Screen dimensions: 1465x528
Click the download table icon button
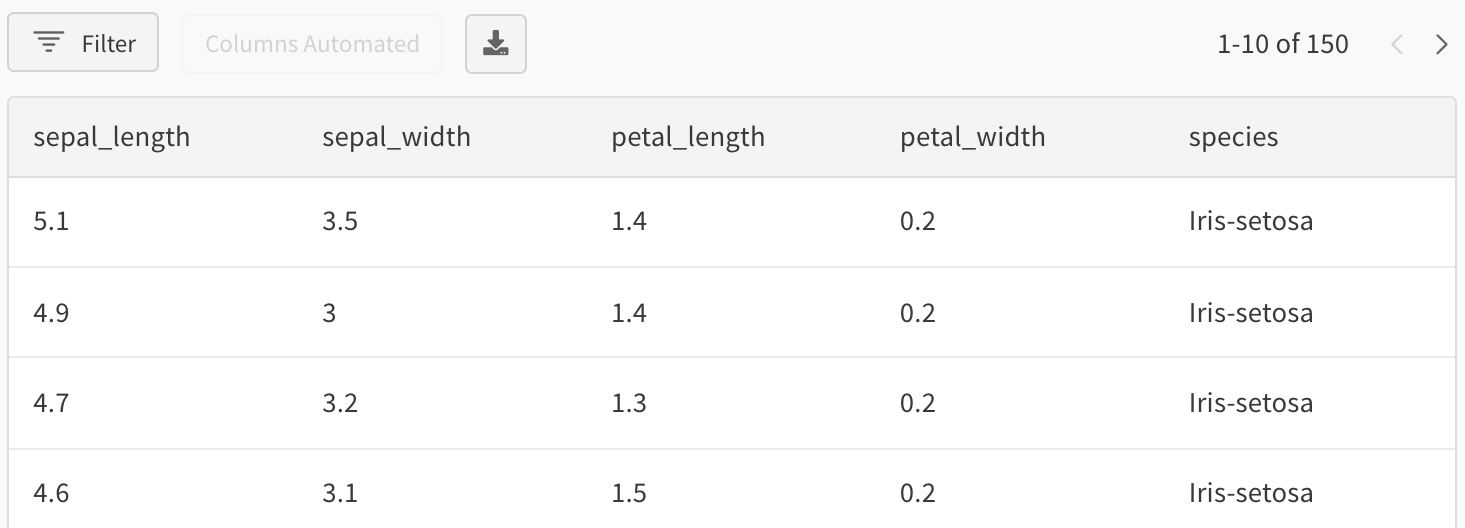pyautogui.click(x=496, y=44)
